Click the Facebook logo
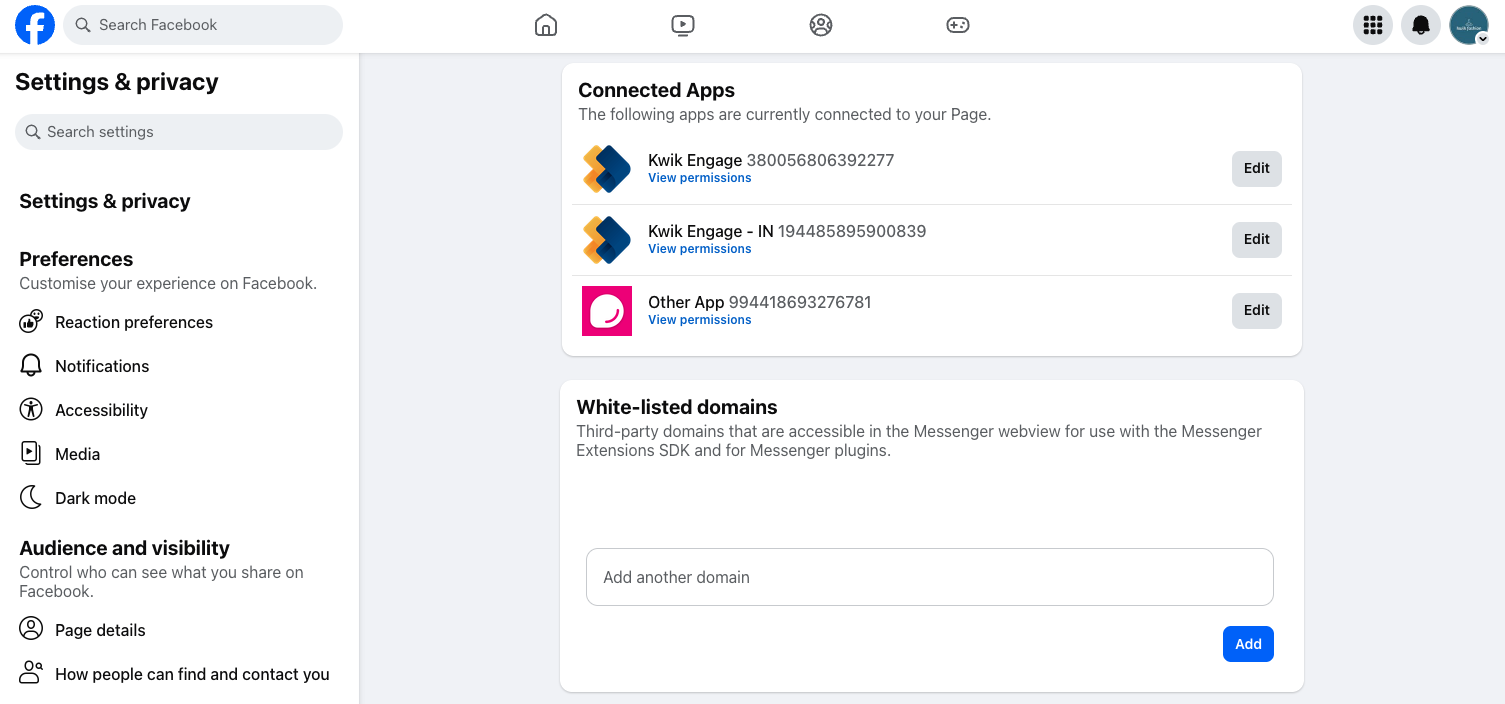 point(35,25)
